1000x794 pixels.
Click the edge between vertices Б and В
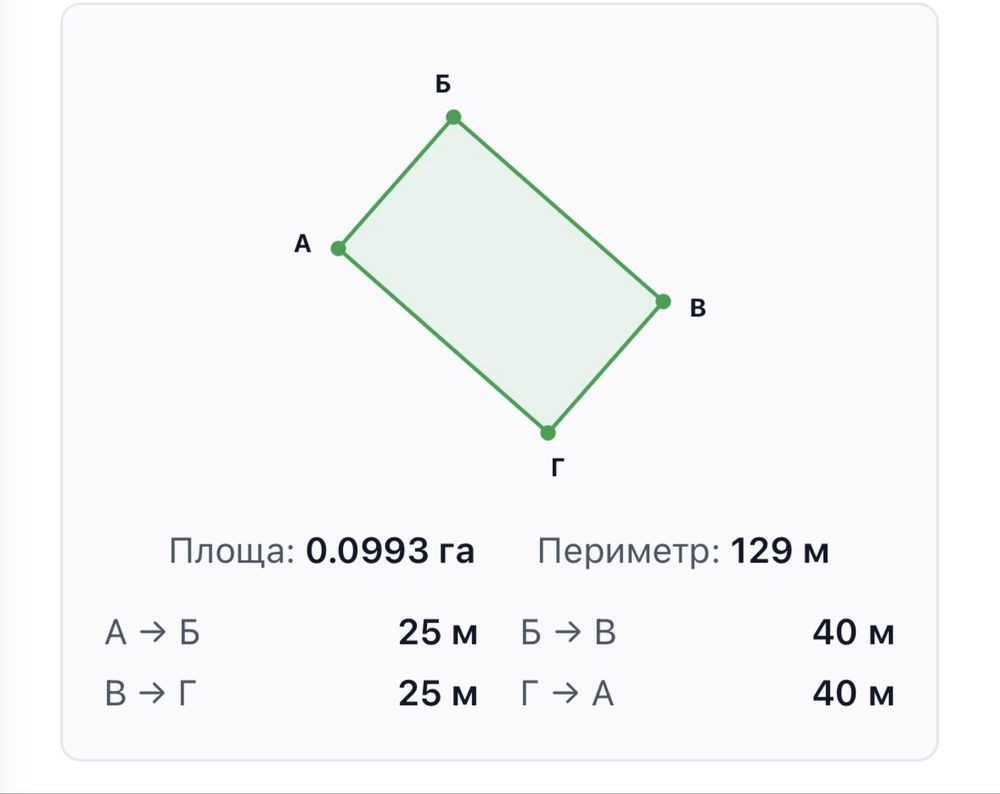pyautogui.click(x=558, y=209)
